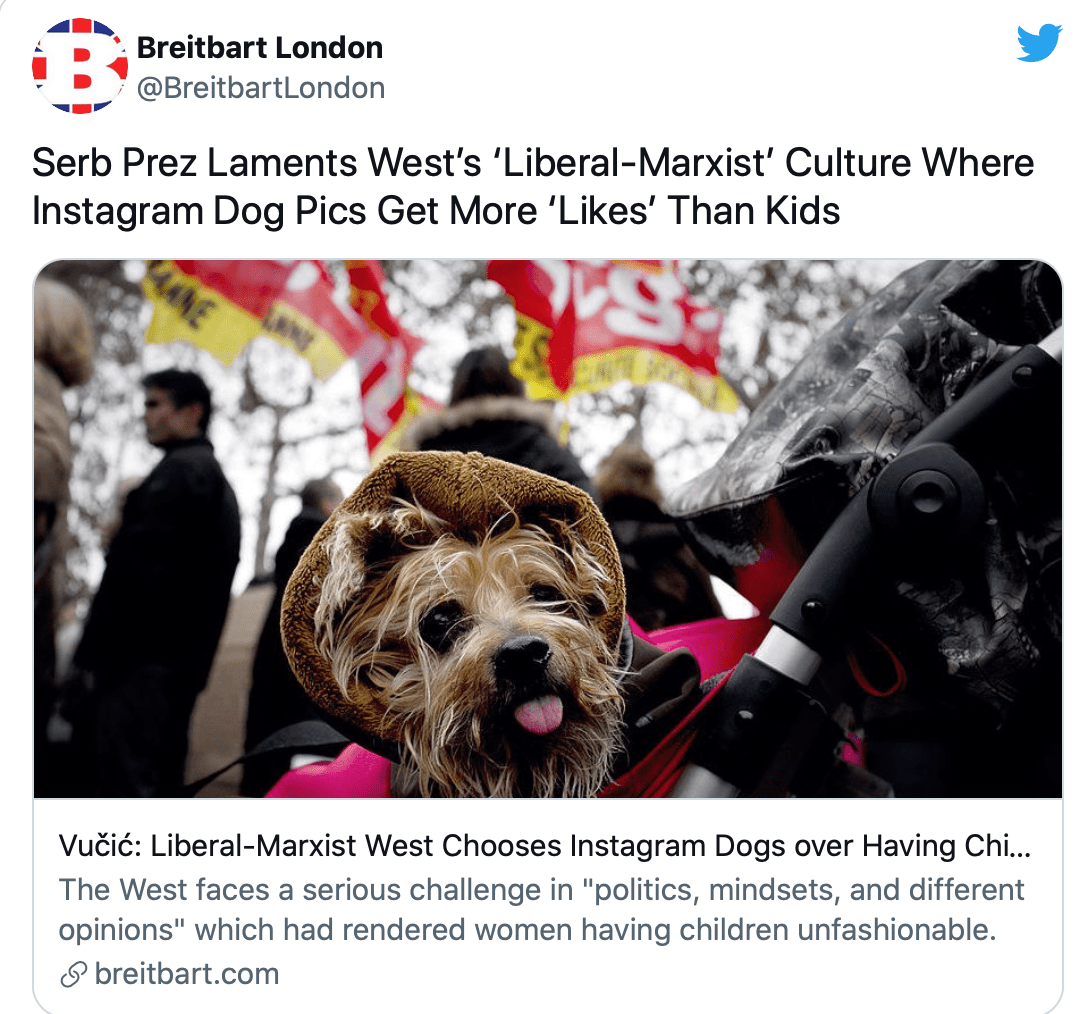Select the Breitbart London display name
1088x1014 pixels.
click(260, 48)
